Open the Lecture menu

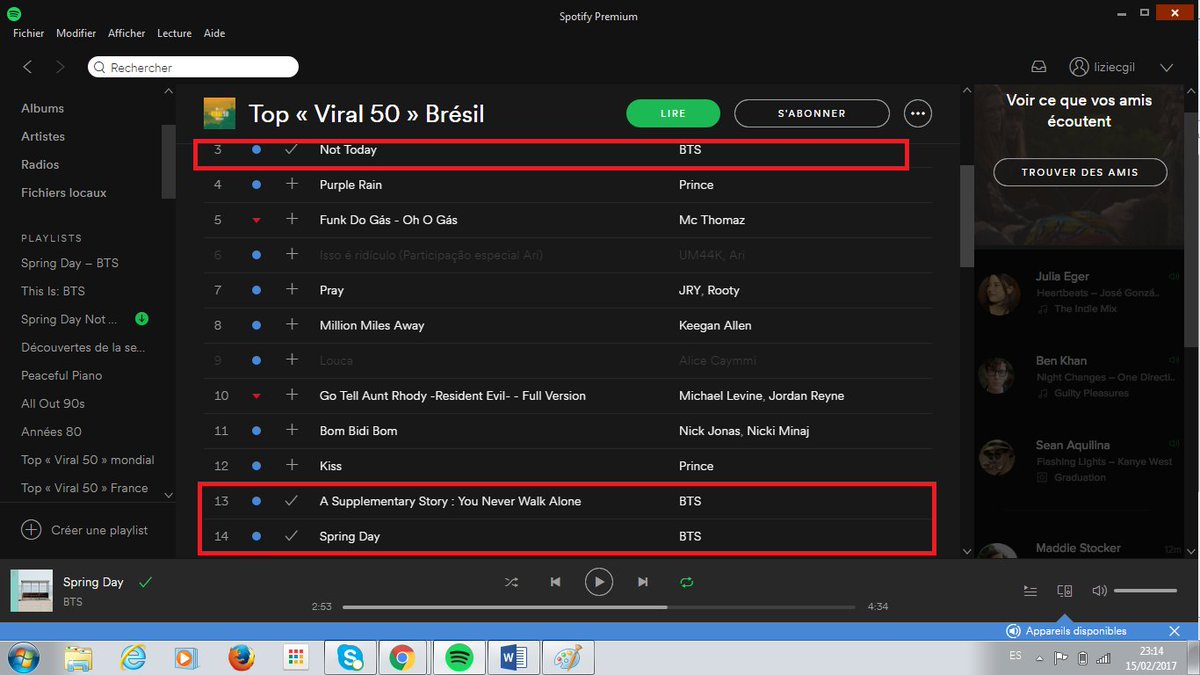[x=174, y=33]
